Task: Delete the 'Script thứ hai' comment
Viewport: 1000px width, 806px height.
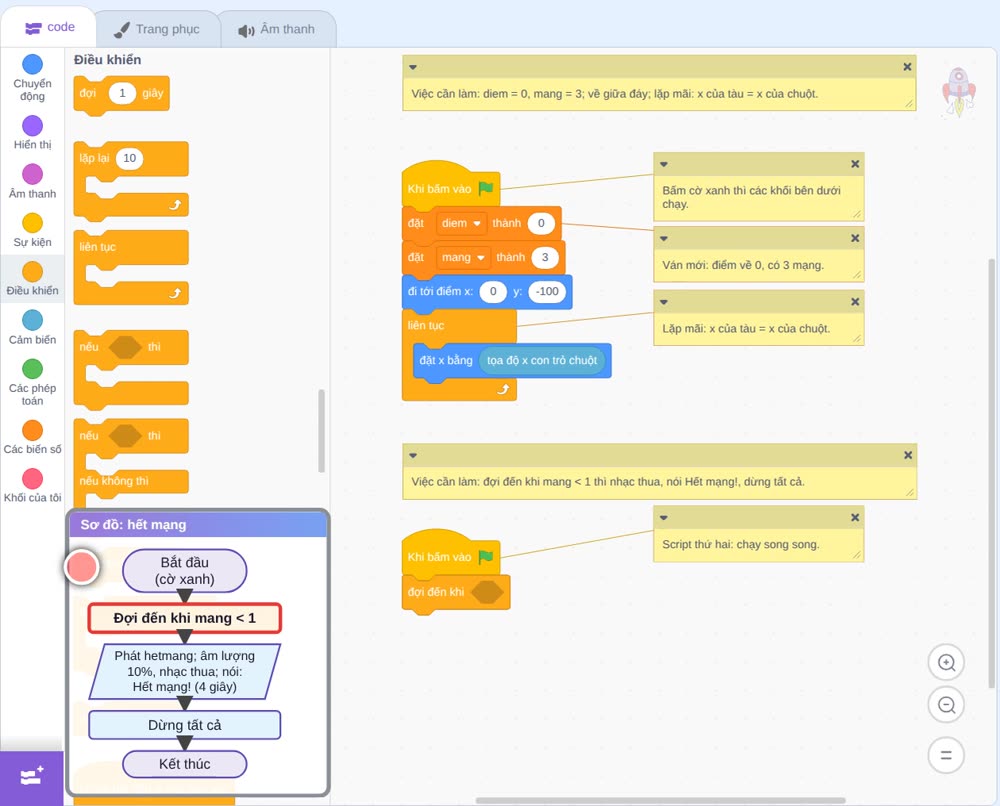Action: [x=855, y=518]
